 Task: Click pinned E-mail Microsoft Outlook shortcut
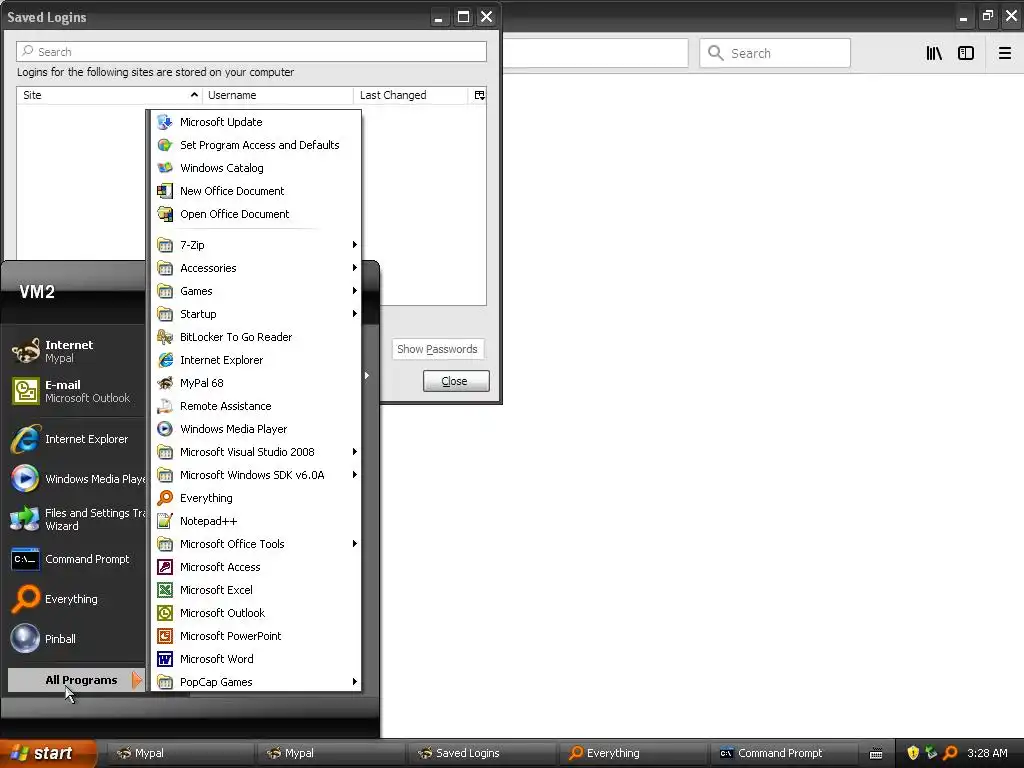pyautogui.click(x=75, y=391)
